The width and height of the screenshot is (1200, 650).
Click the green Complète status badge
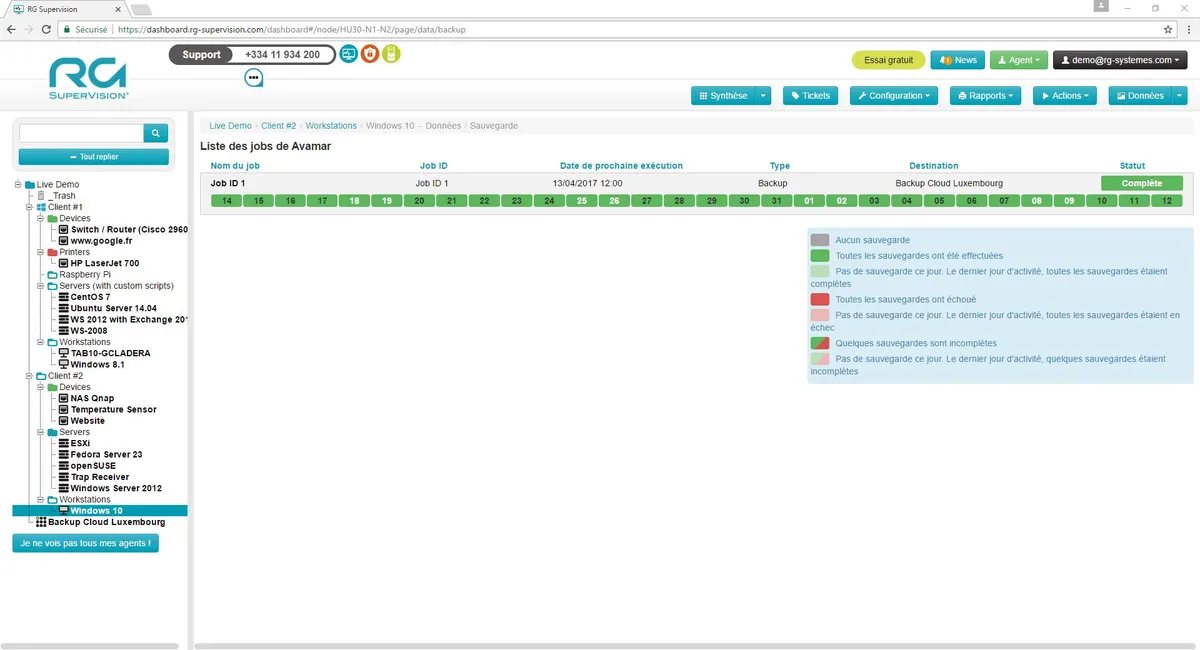pos(1142,184)
